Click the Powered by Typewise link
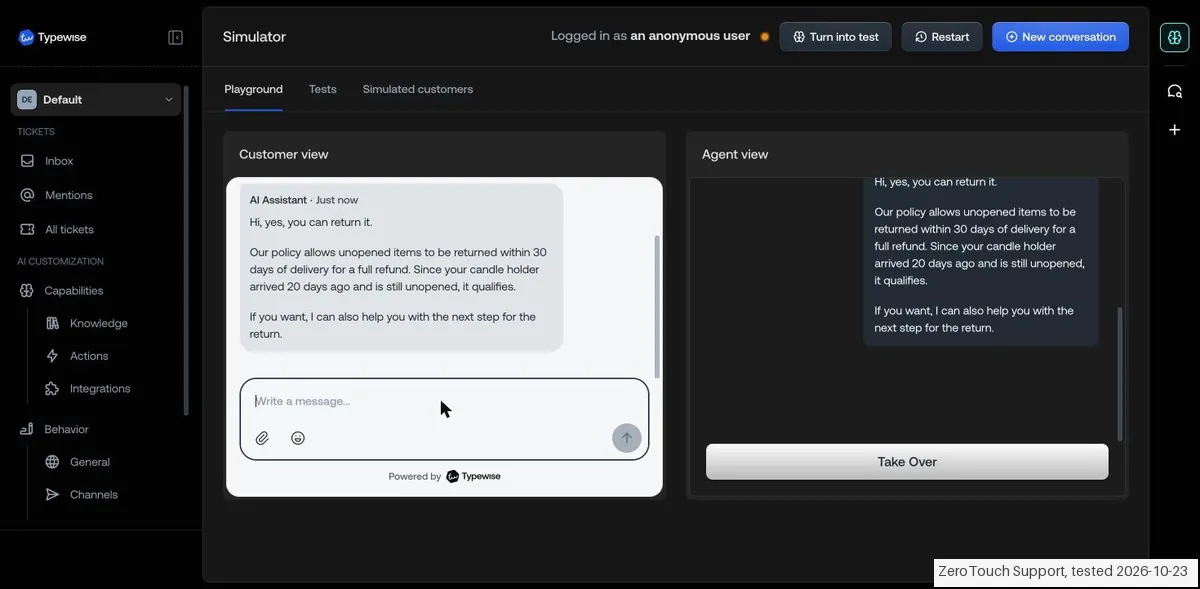Image resolution: width=1200 pixels, height=589 pixels. (444, 477)
